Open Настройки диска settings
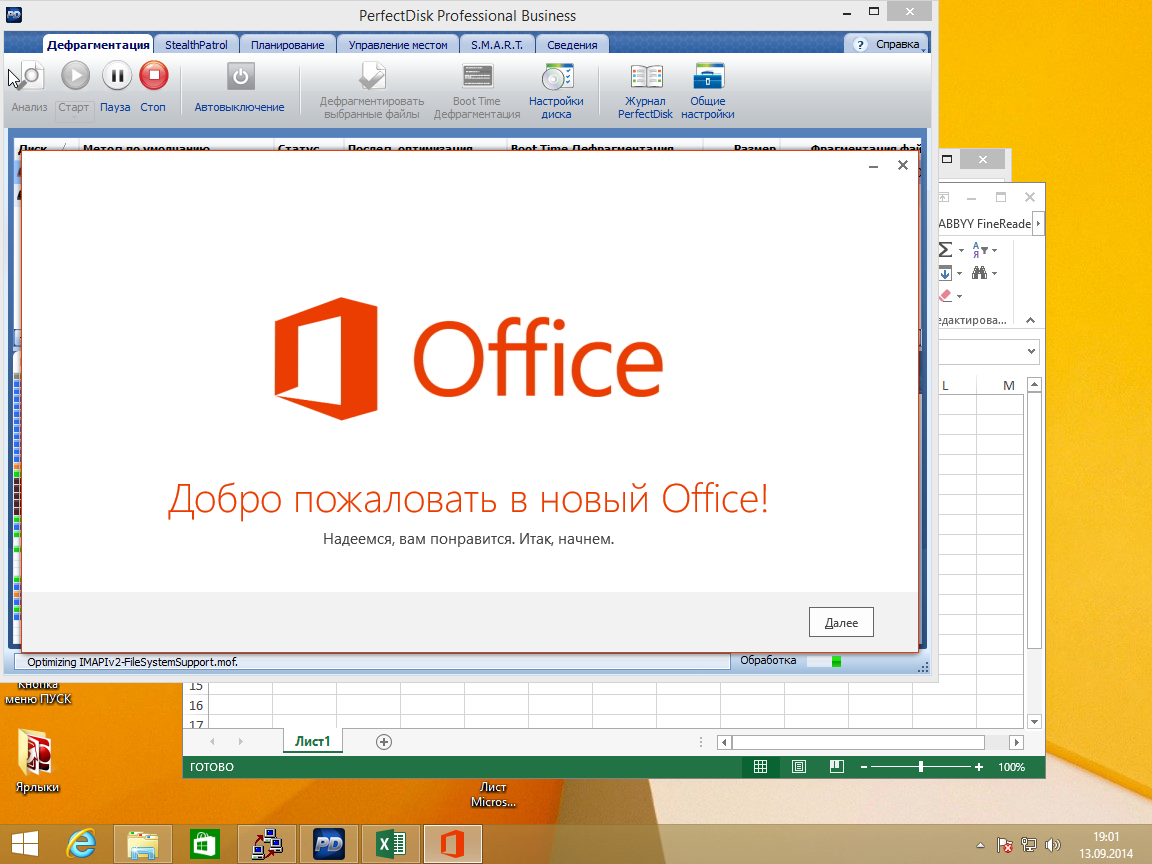 [557, 76]
